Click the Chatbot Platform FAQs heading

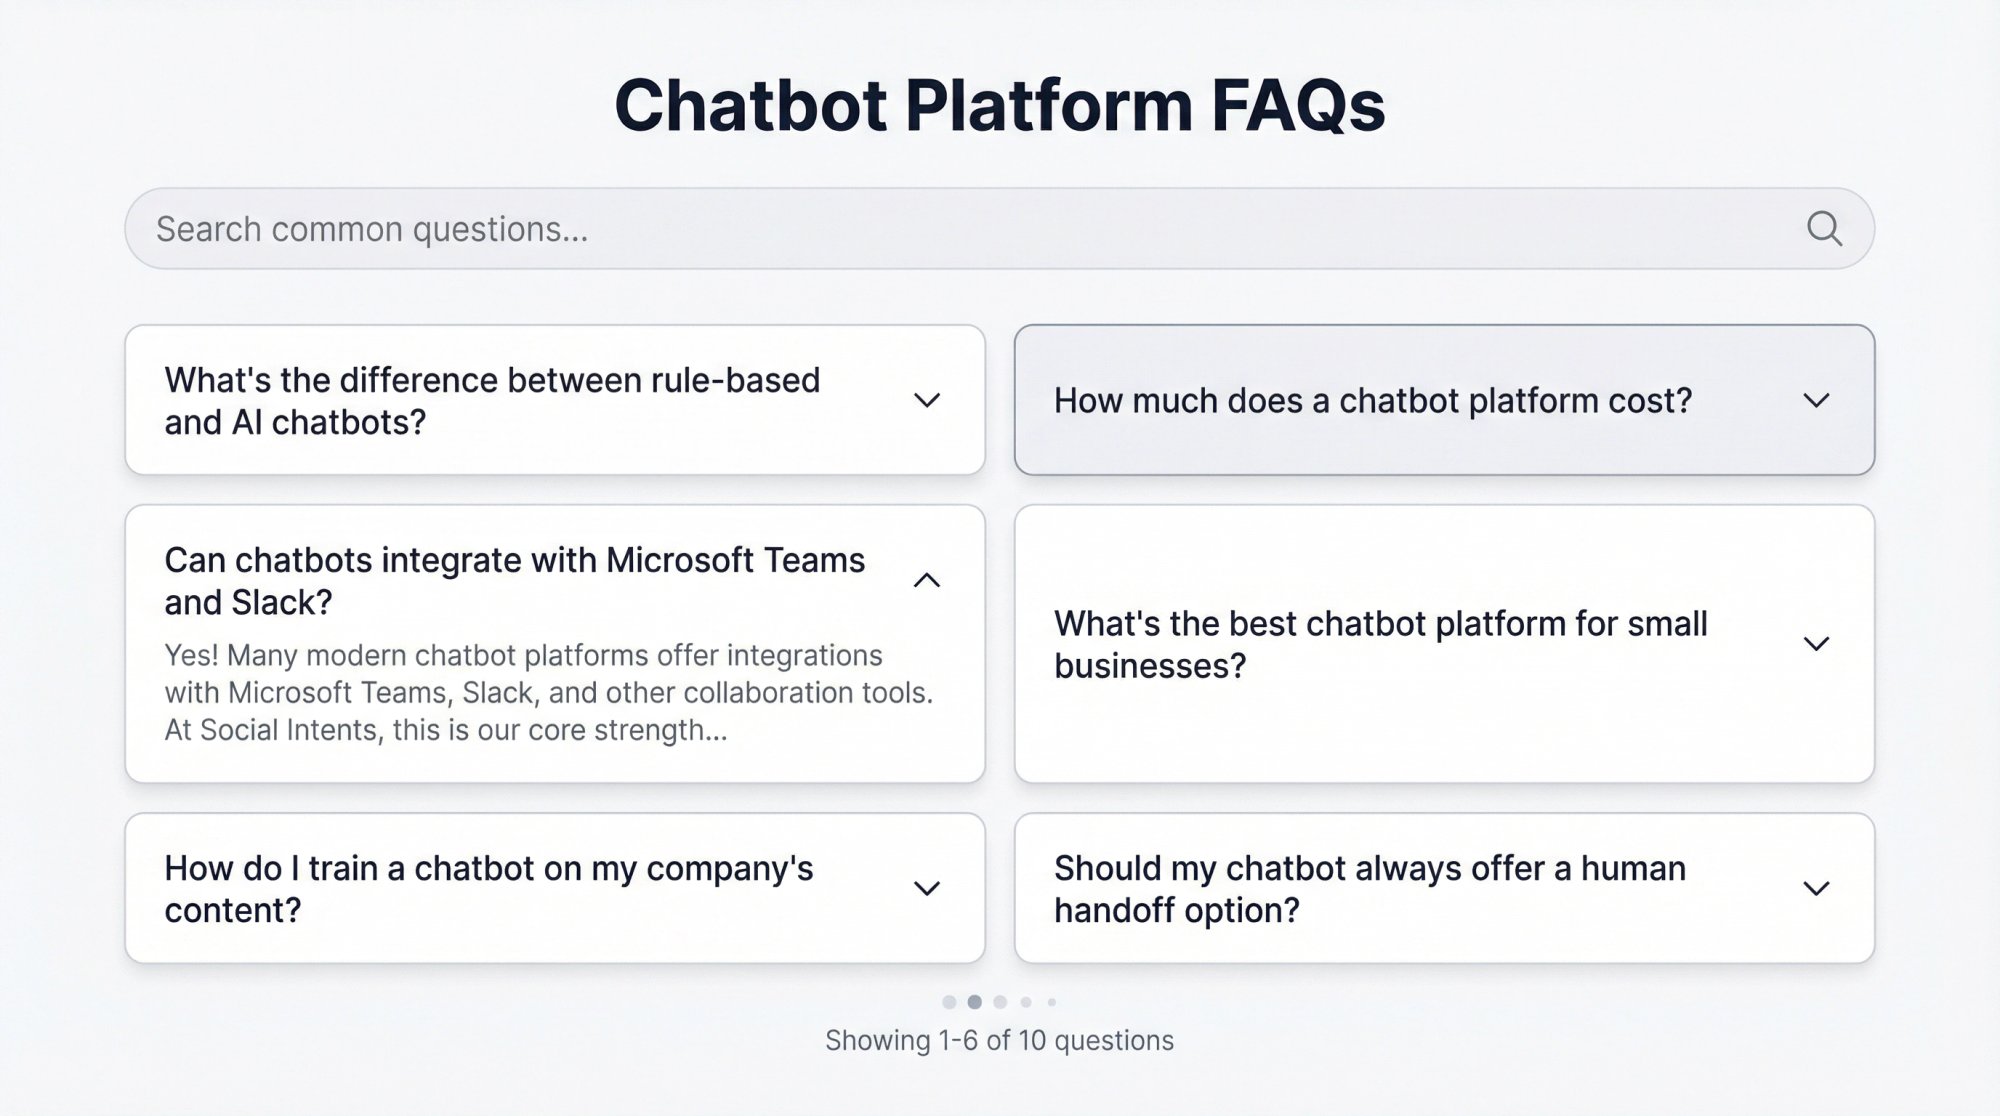tap(1000, 103)
